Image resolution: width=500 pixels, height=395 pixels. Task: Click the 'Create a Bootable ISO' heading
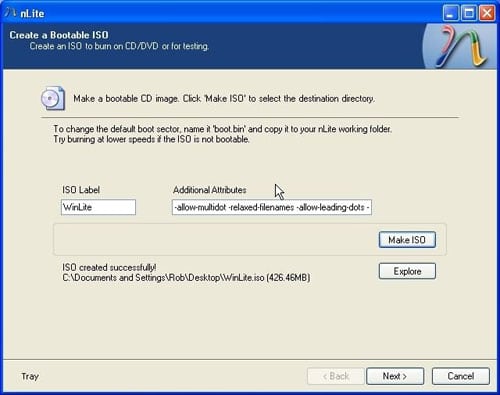tap(59, 35)
